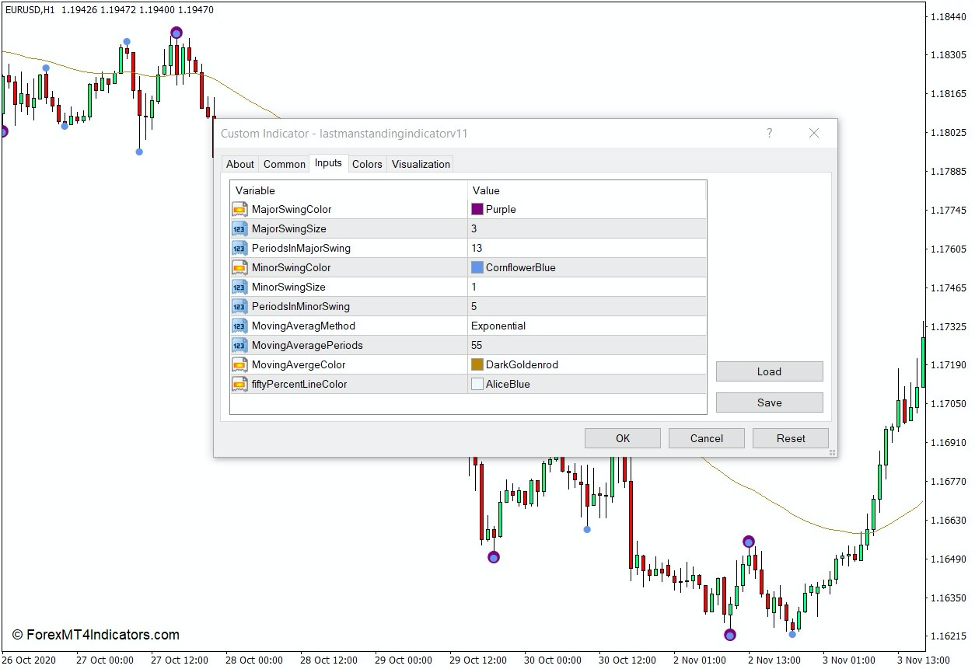Screen dimensions: 977x670
Task: Open the About tab
Action: point(240,164)
